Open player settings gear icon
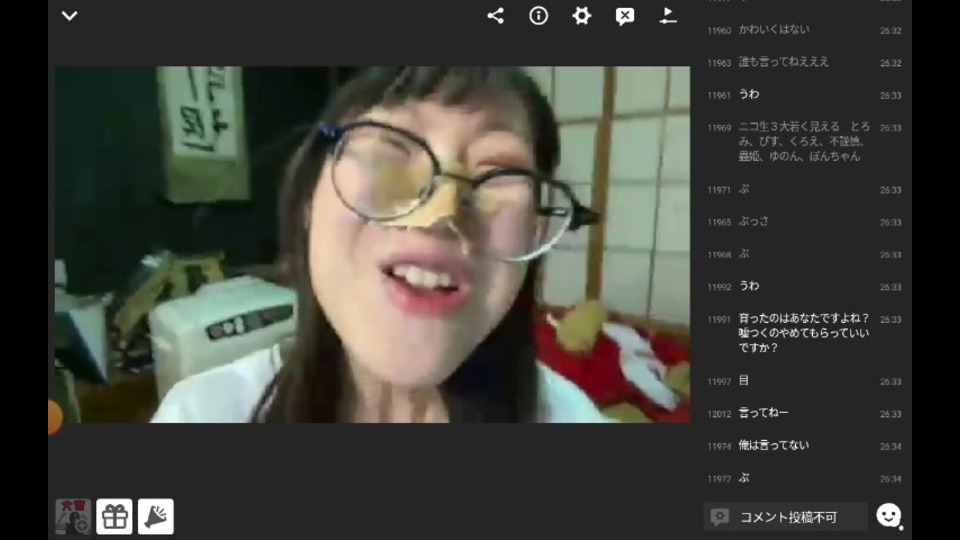This screenshot has width=960, height=540. [582, 16]
